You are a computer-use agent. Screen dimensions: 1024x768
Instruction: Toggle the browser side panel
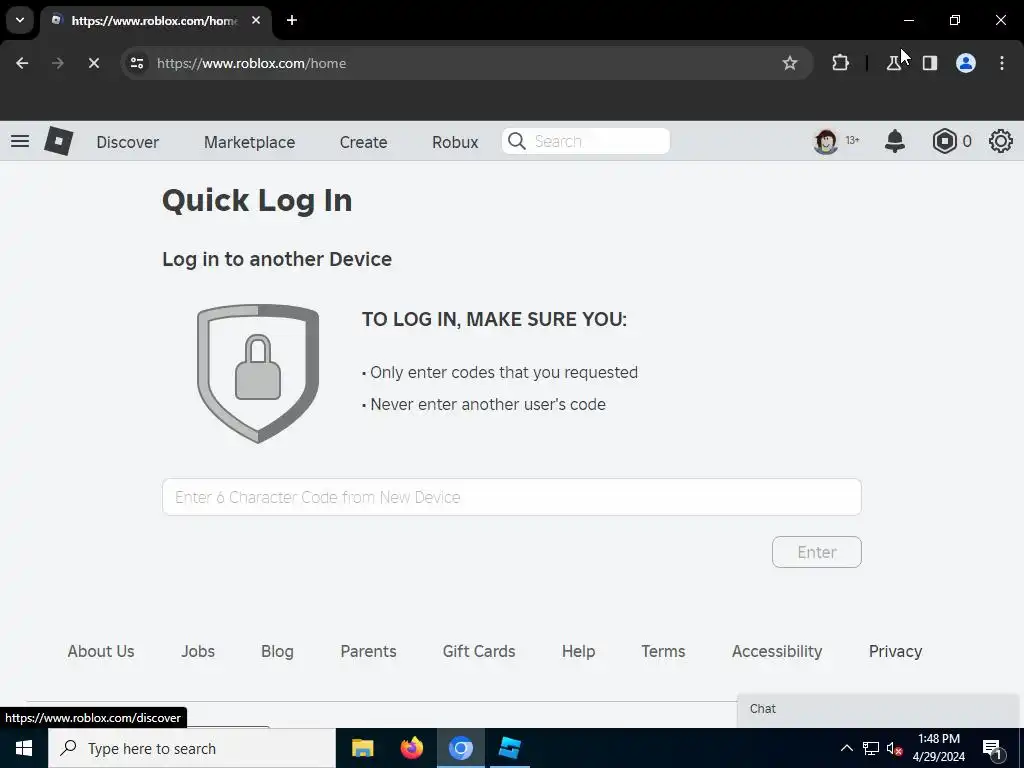(x=930, y=63)
